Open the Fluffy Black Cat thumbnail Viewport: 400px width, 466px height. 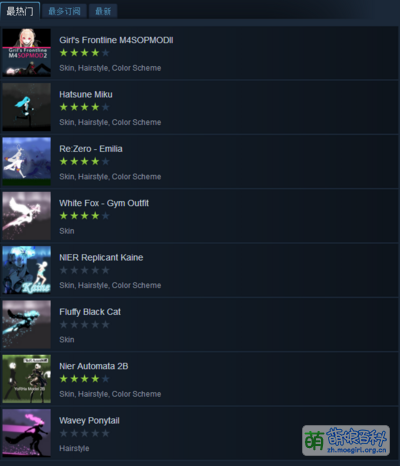[27, 324]
